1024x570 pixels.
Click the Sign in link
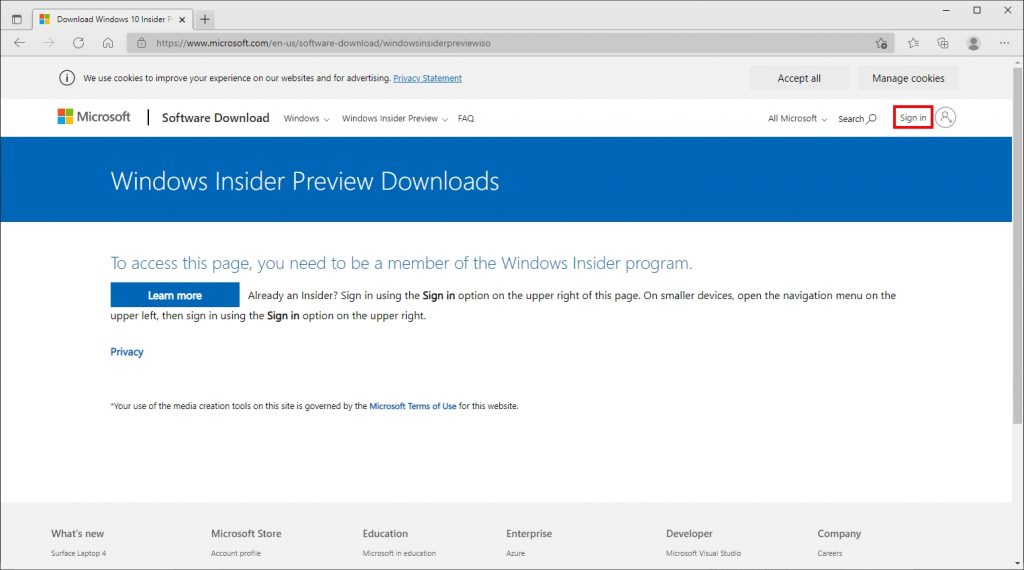(x=913, y=118)
